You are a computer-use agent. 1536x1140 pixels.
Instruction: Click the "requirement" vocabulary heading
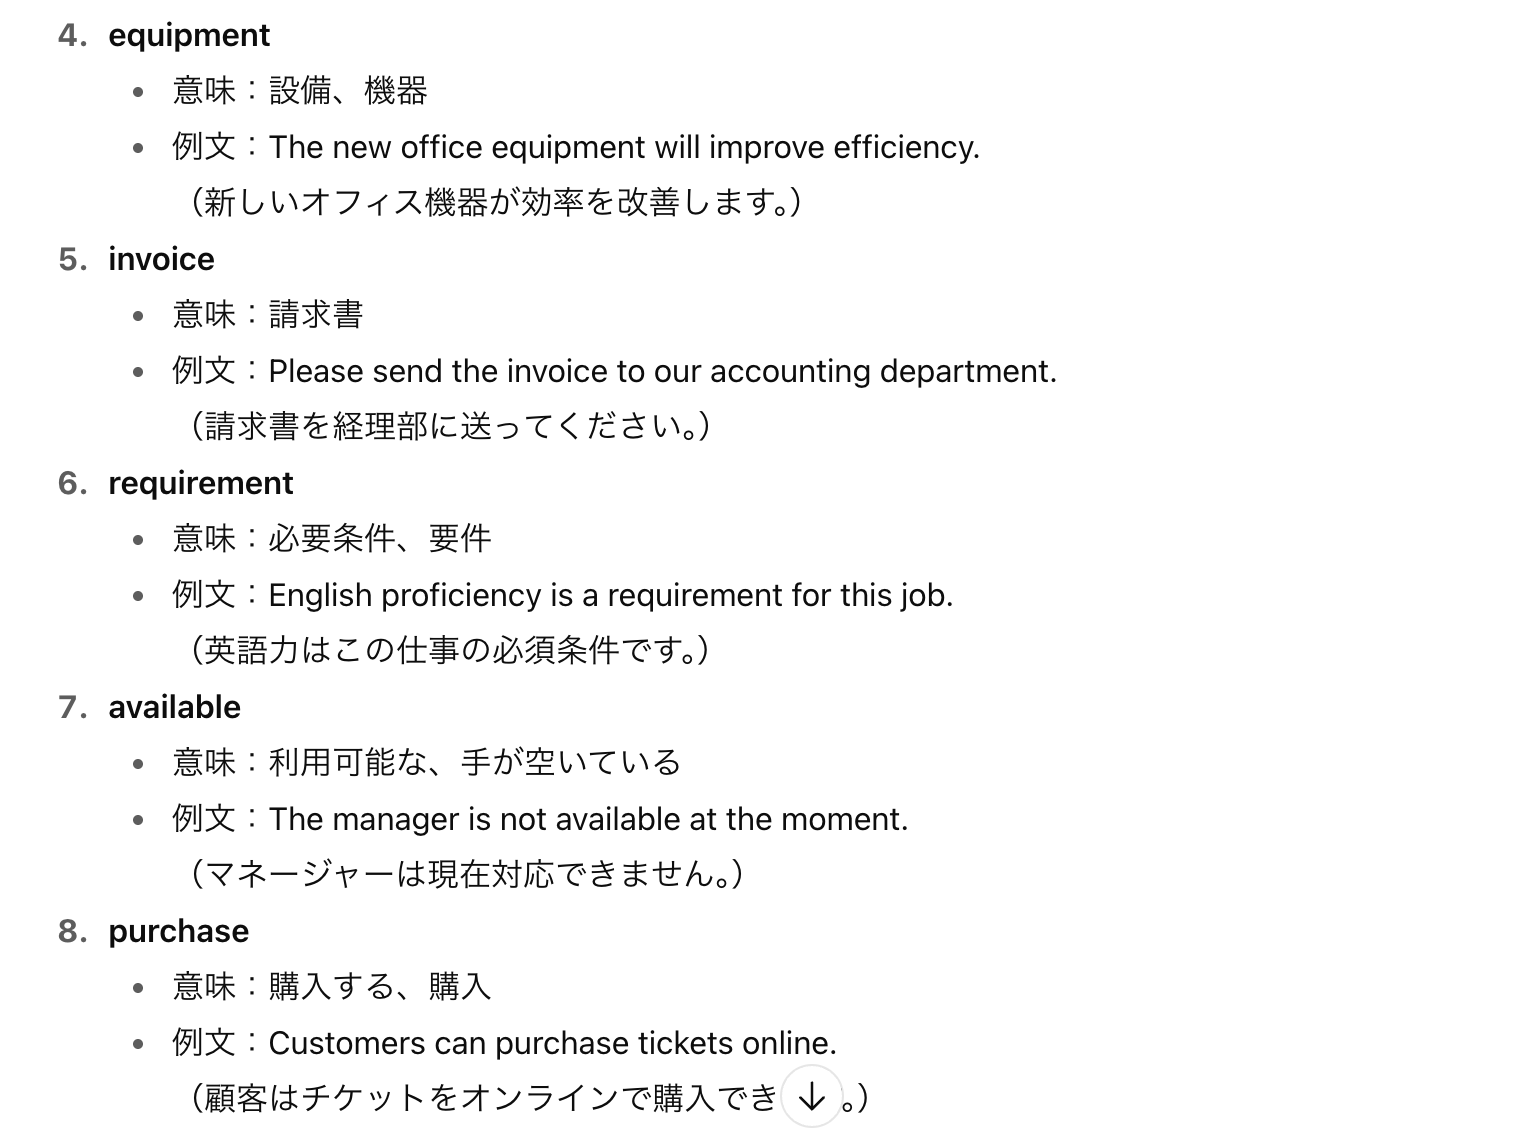[200, 483]
